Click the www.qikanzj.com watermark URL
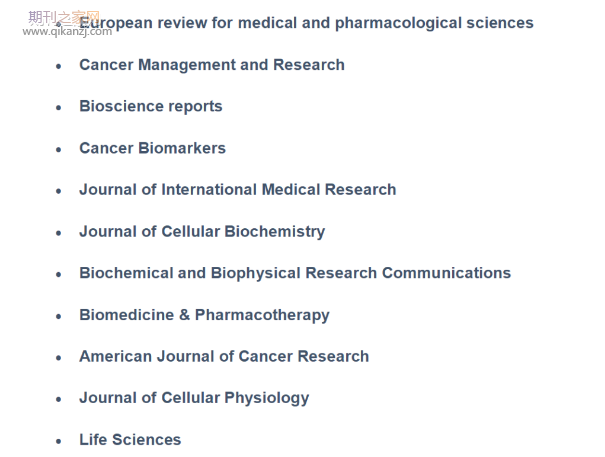Screen dimensions: 605x457 pos(67,31)
